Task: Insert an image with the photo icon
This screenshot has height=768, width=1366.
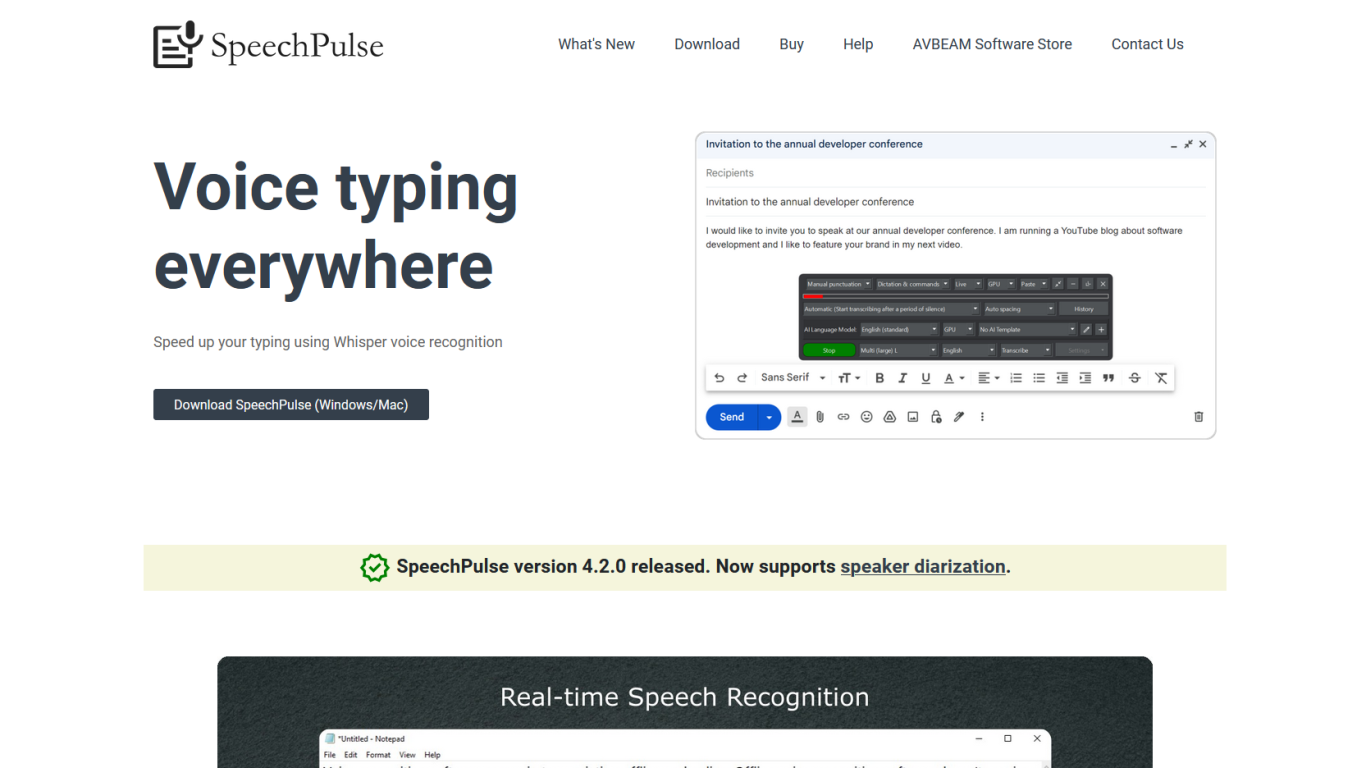Action: coord(912,417)
